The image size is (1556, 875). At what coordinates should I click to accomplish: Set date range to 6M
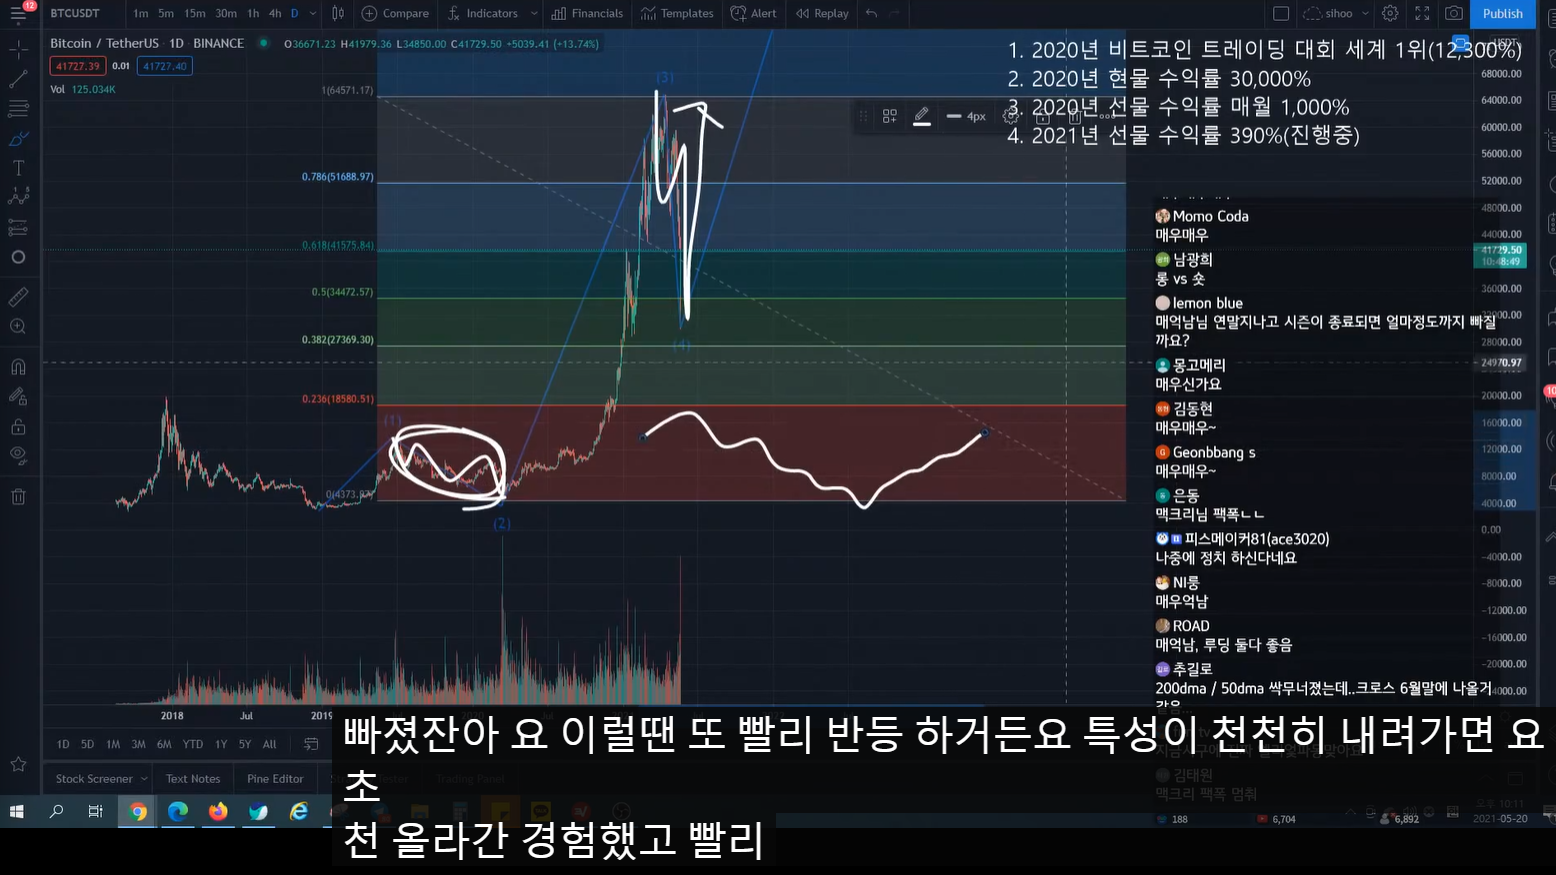(164, 744)
